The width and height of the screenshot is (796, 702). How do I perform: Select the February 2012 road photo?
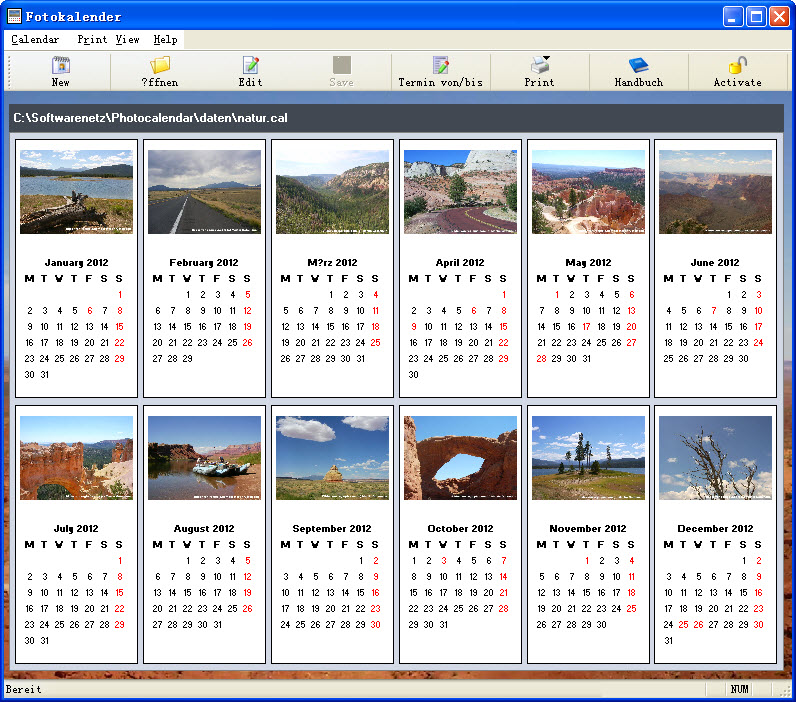pyautogui.click(x=204, y=192)
